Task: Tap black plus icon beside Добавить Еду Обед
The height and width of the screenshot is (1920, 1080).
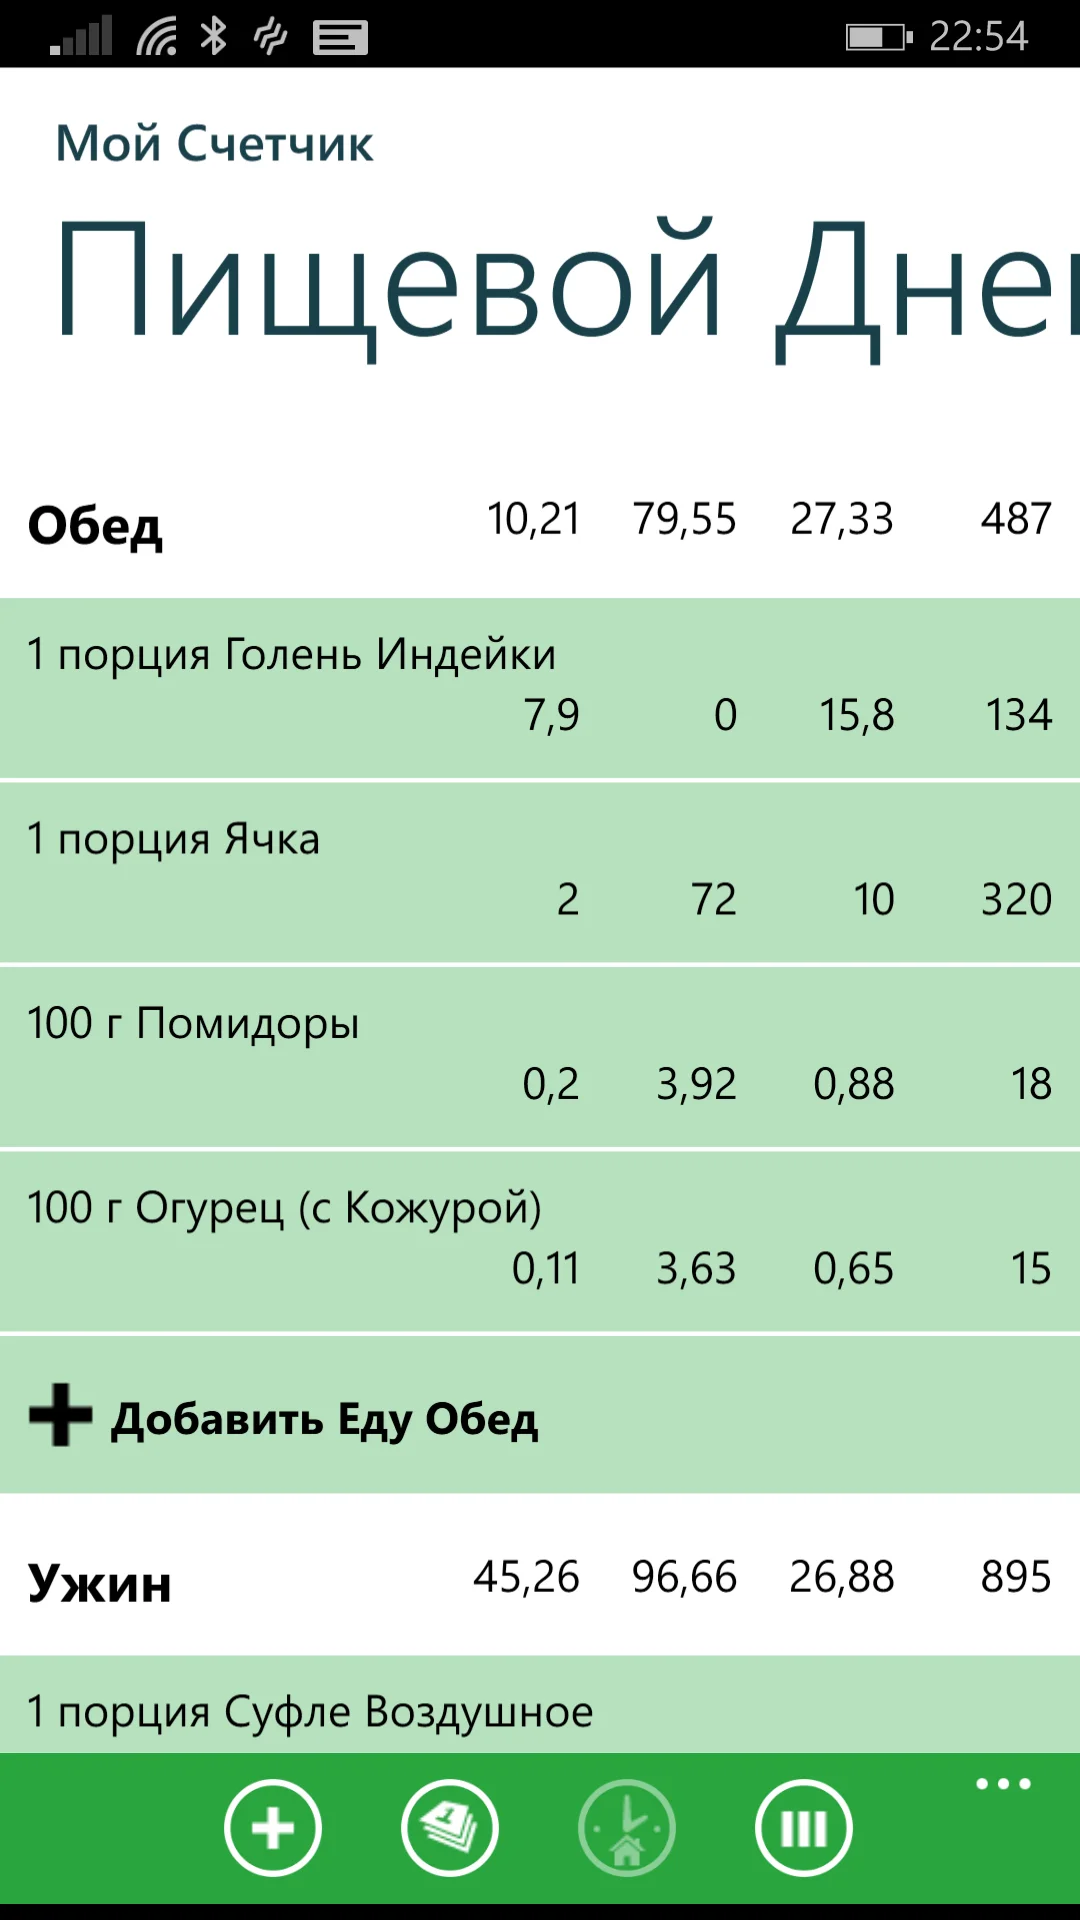Action: click(x=60, y=1415)
